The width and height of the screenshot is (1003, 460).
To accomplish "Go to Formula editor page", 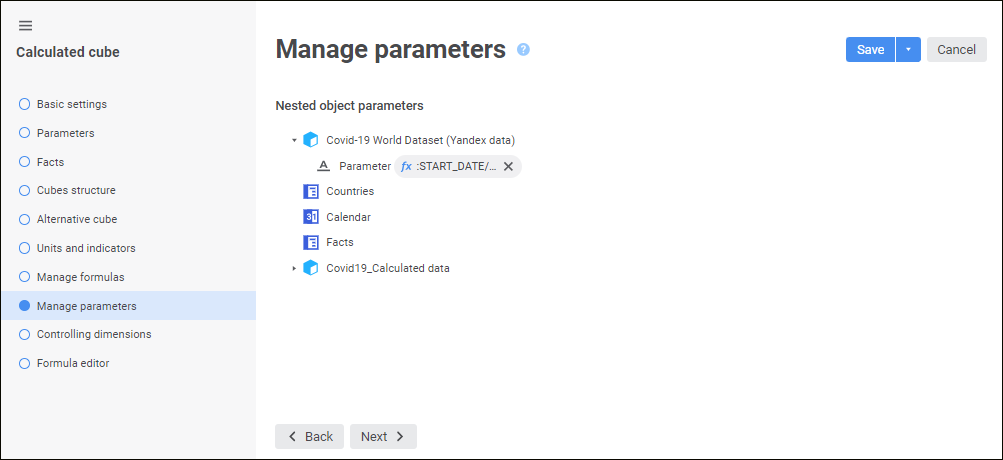I will [72, 363].
